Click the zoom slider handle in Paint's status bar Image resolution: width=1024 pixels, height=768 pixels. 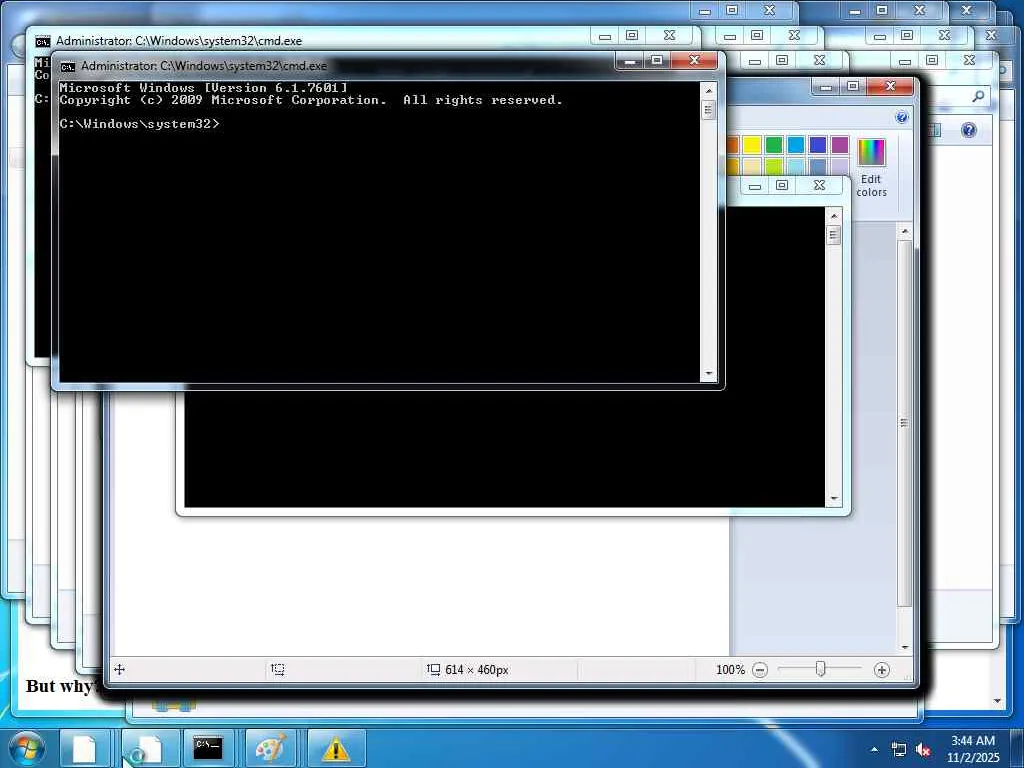coord(821,669)
